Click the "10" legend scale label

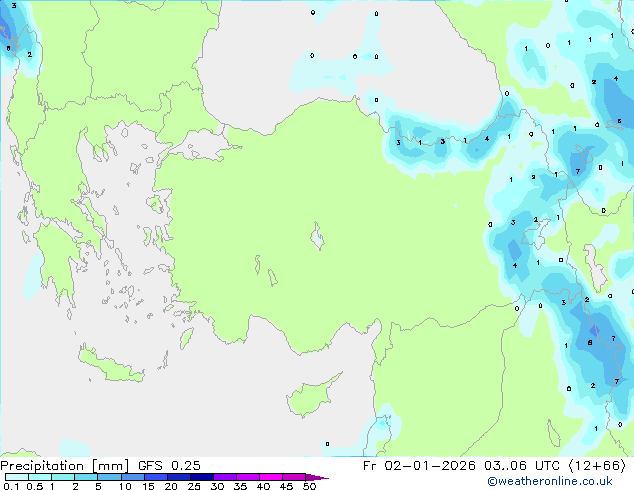tap(125, 486)
